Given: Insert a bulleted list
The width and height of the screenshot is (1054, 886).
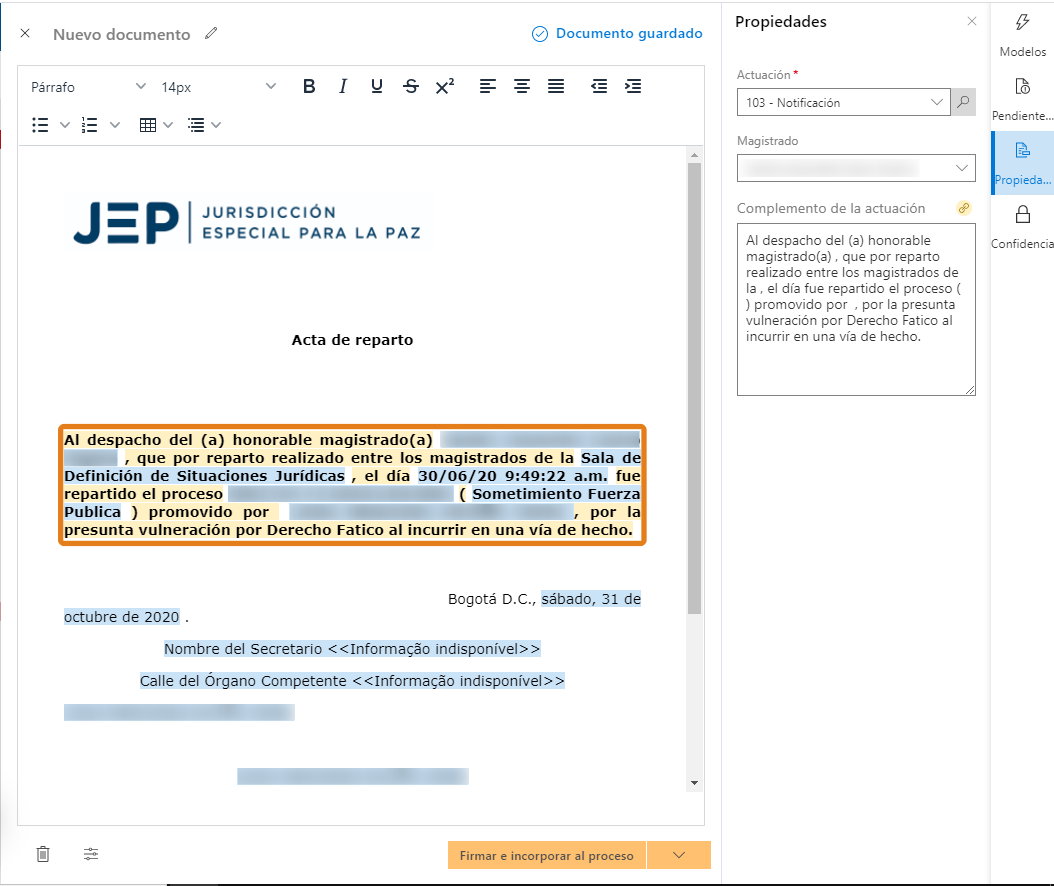Looking at the screenshot, I should (x=41, y=125).
